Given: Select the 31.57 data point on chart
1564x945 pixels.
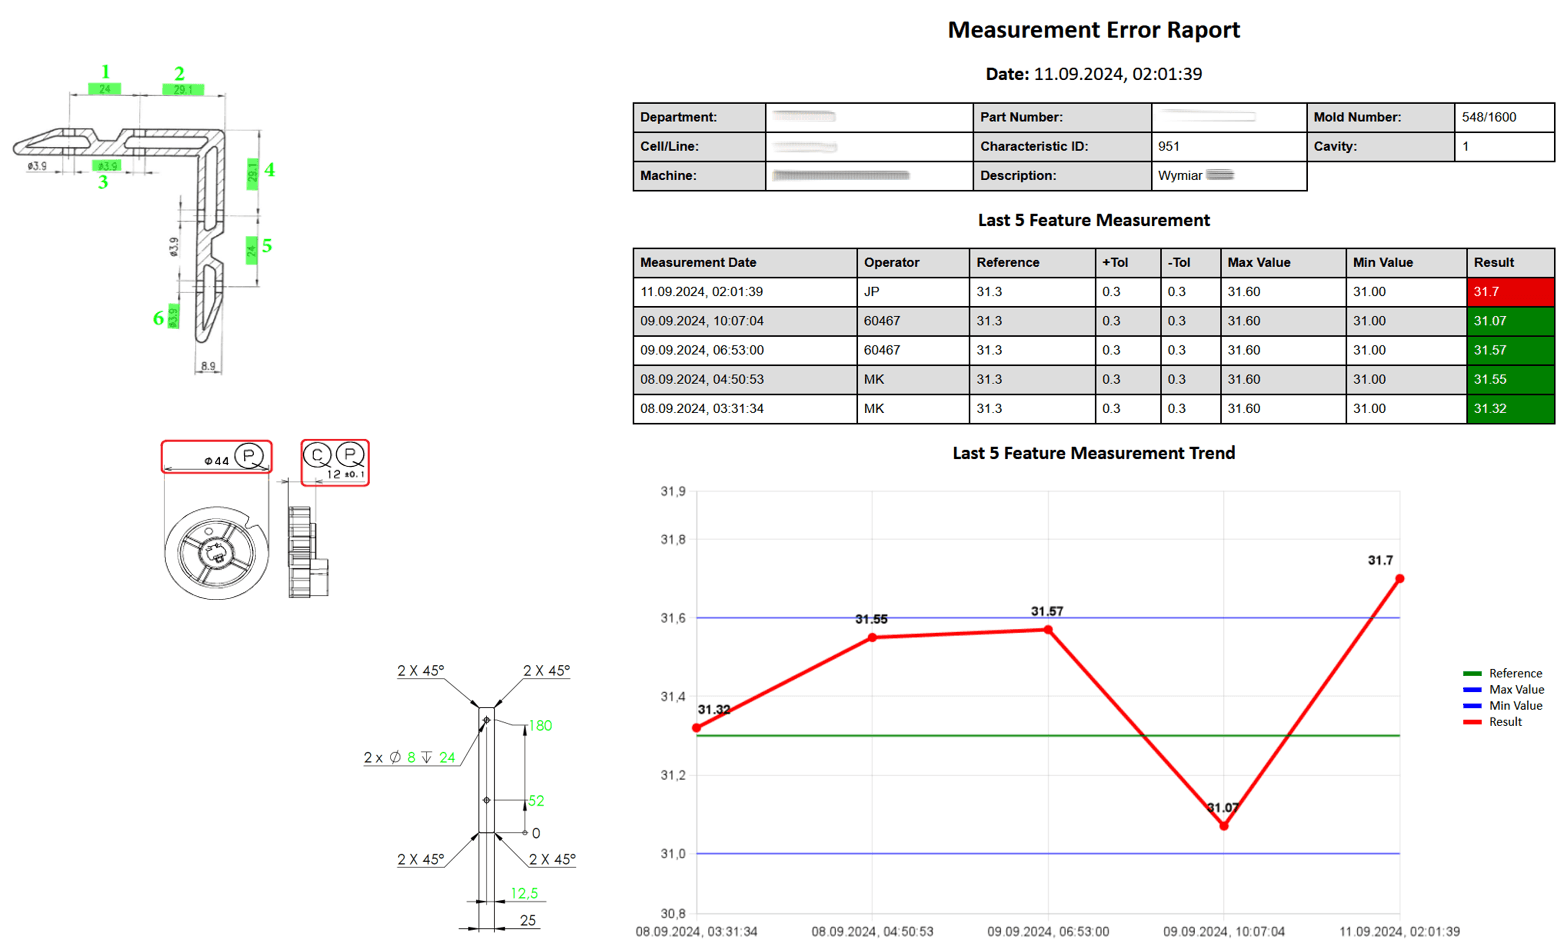Looking at the screenshot, I should pos(1048,630).
